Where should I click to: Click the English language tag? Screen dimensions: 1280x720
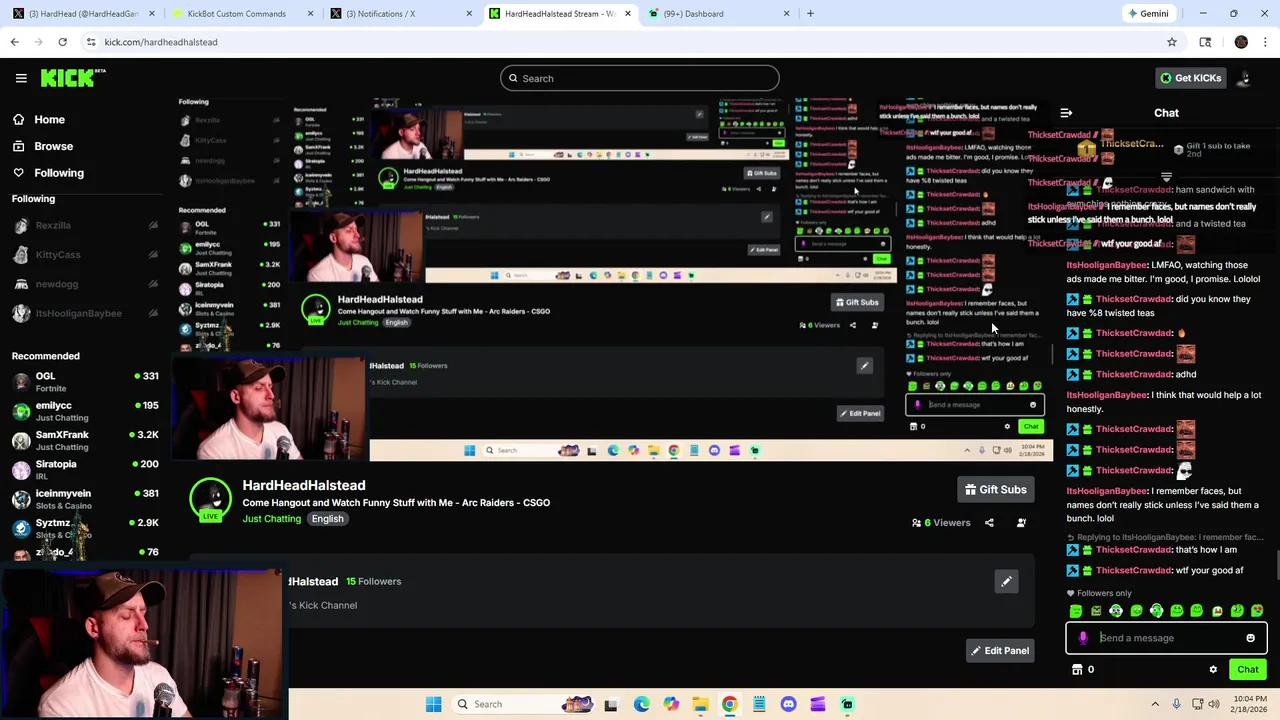pyautogui.click(x=327, y=519)
